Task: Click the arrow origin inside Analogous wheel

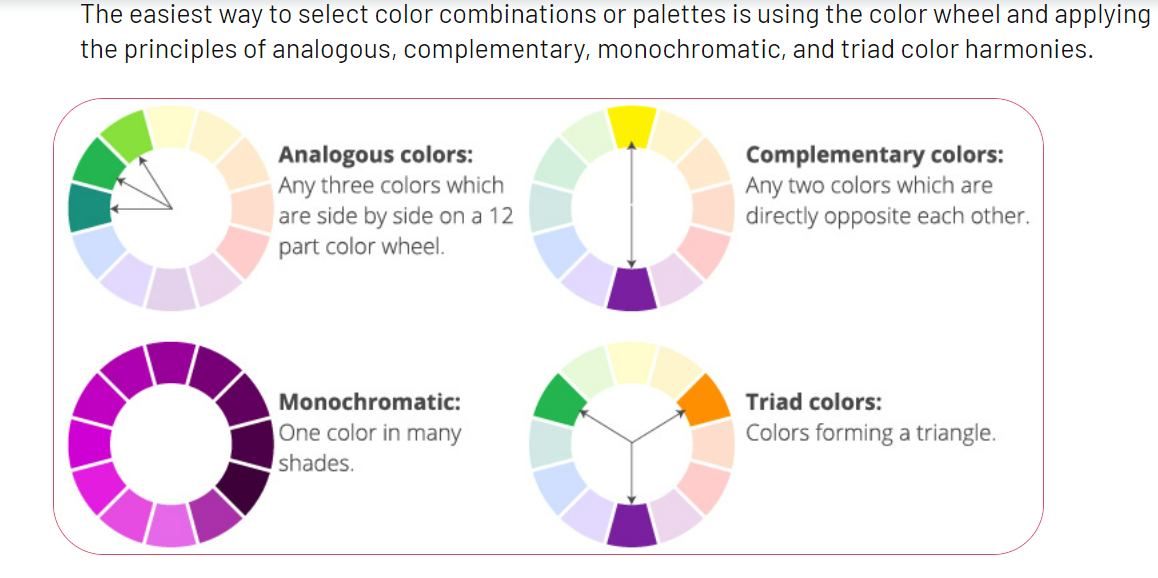Action: coord(172,208)
